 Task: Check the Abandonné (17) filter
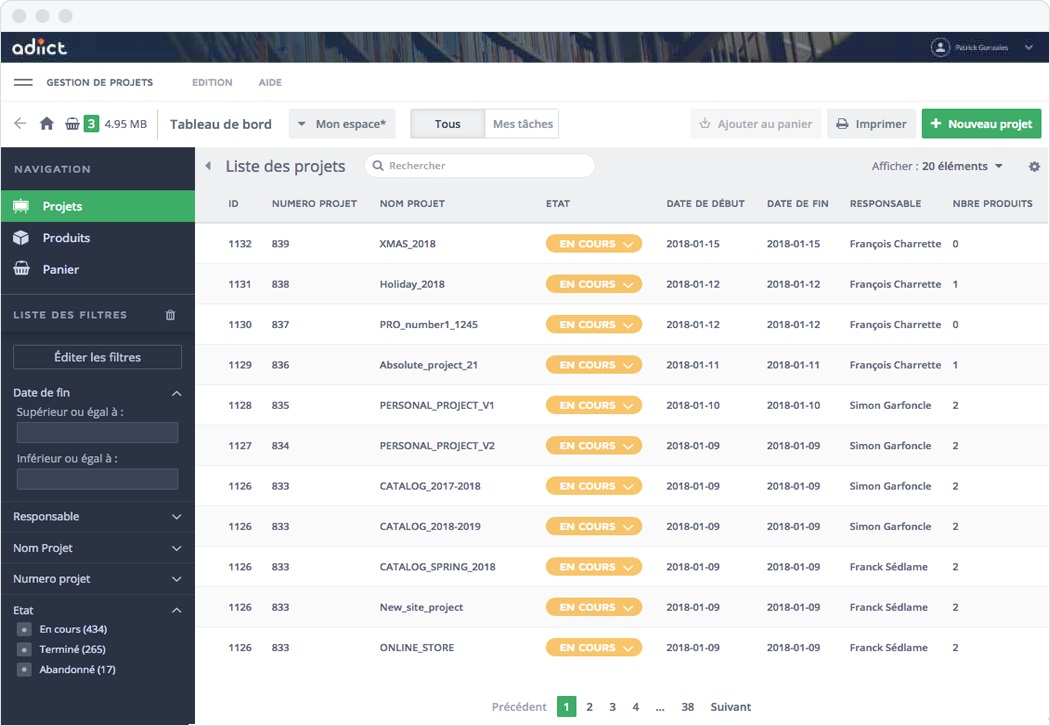pos(24,670)
